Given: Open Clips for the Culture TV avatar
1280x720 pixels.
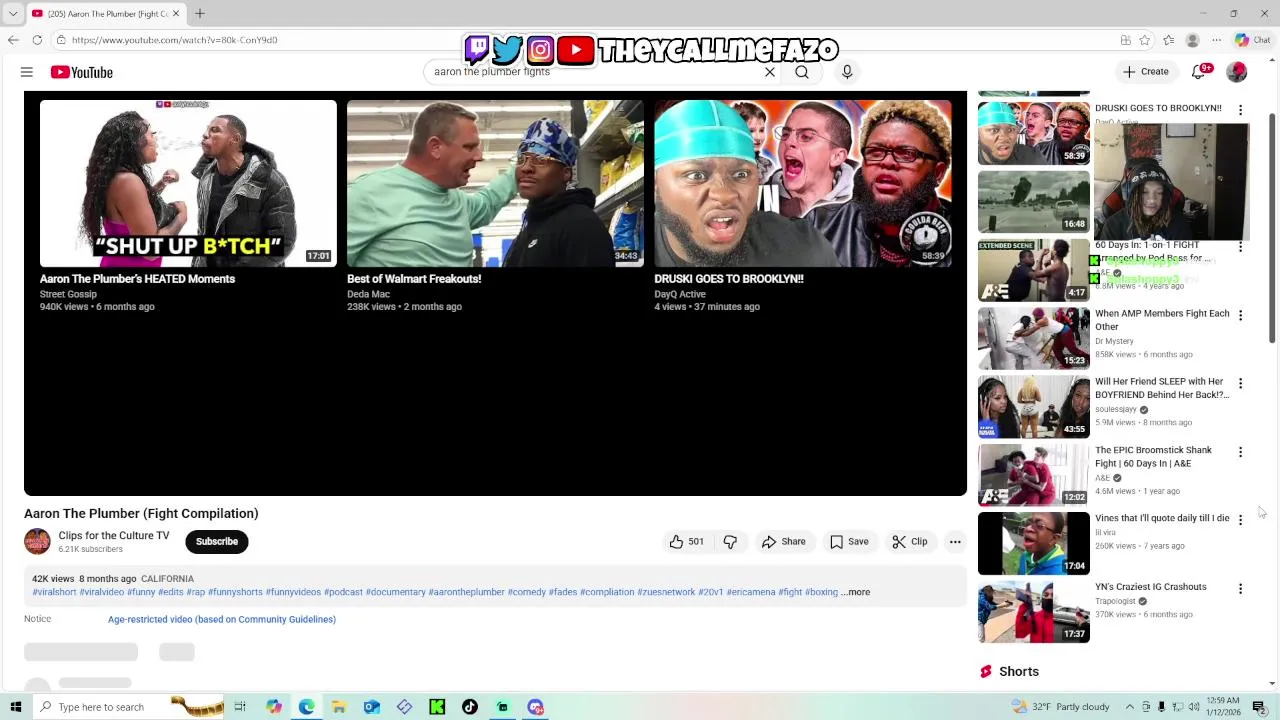Looking at the screenshot, I should tap(37, 541).
